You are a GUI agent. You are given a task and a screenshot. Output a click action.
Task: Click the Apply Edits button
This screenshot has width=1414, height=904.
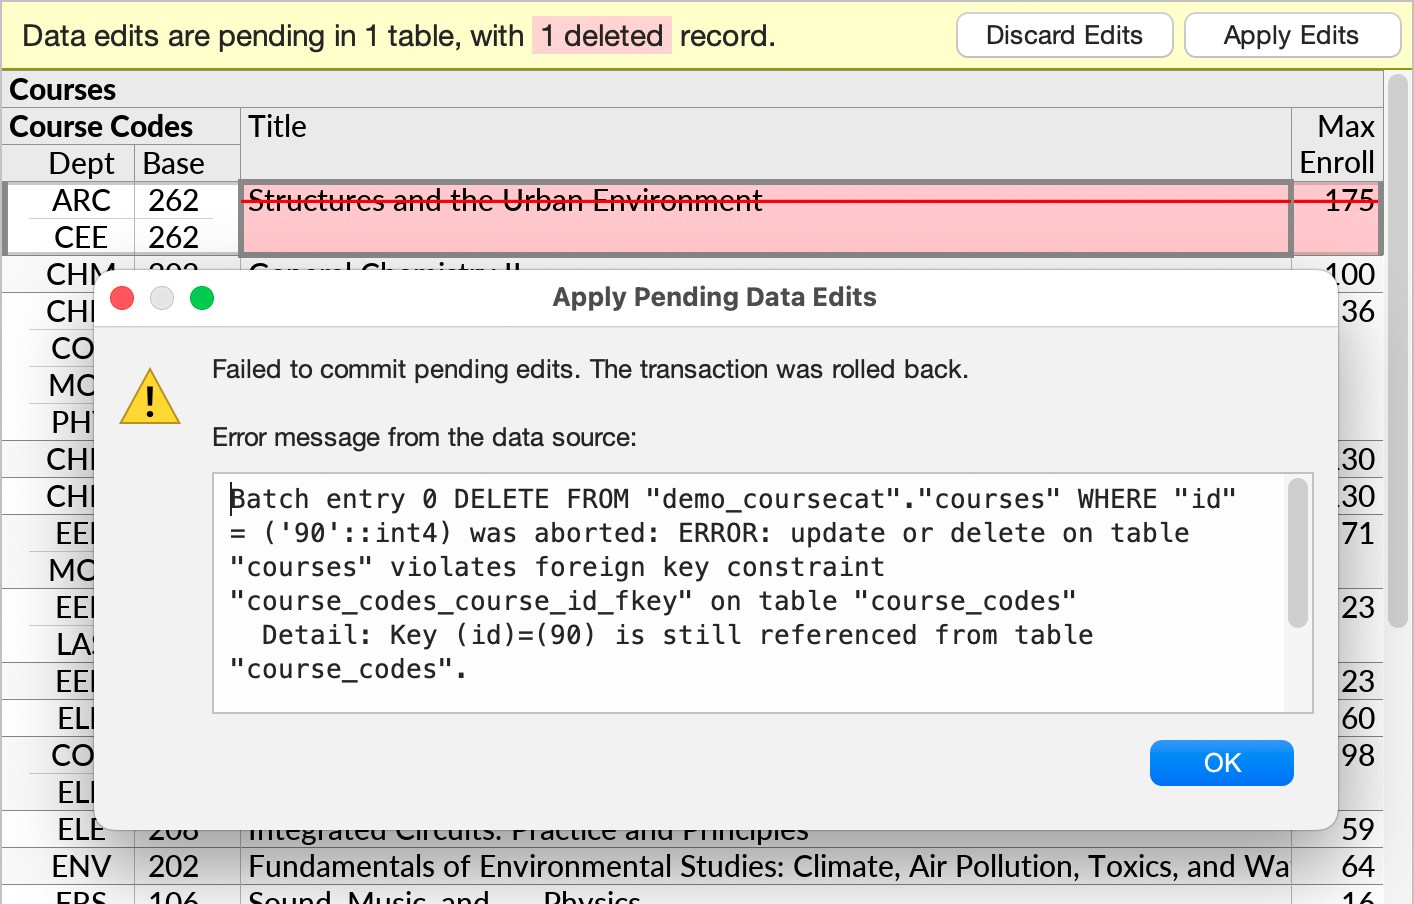[1292, 34]
